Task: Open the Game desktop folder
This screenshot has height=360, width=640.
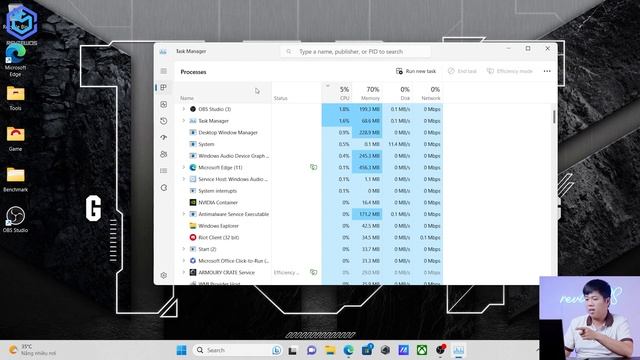Action: pyautogui.click(x=15, y=139)
